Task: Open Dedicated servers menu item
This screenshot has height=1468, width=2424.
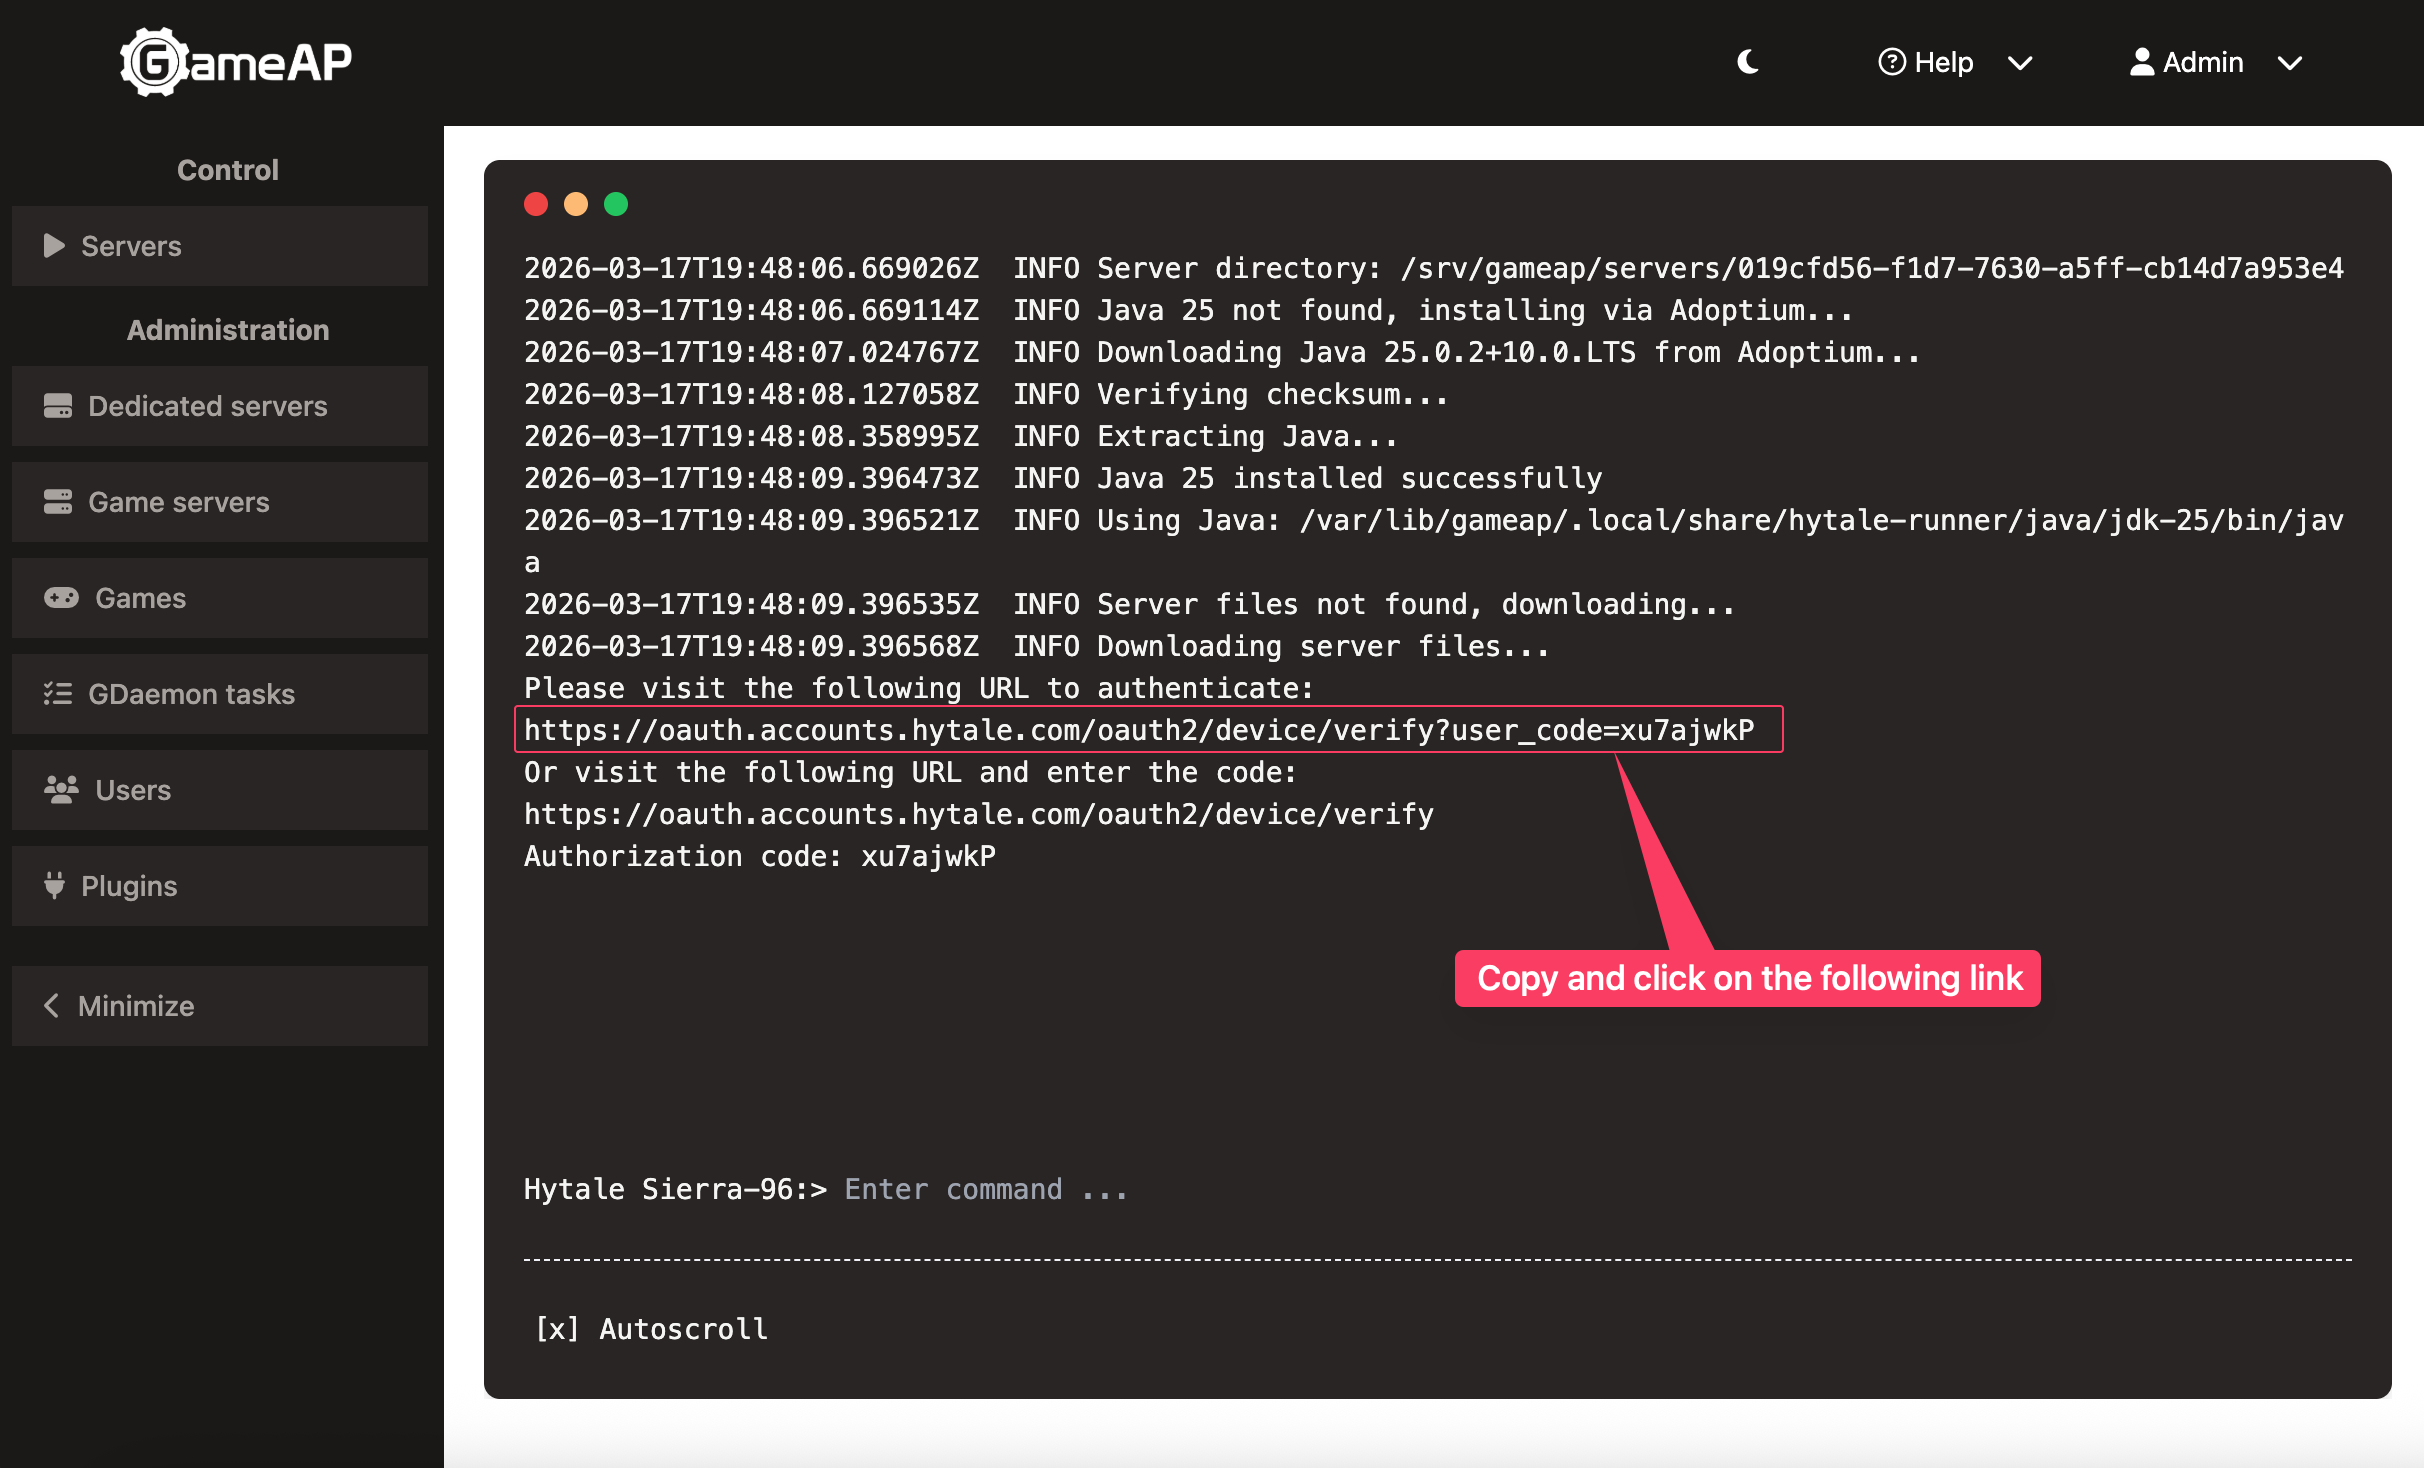Action: tap(207, 406)
